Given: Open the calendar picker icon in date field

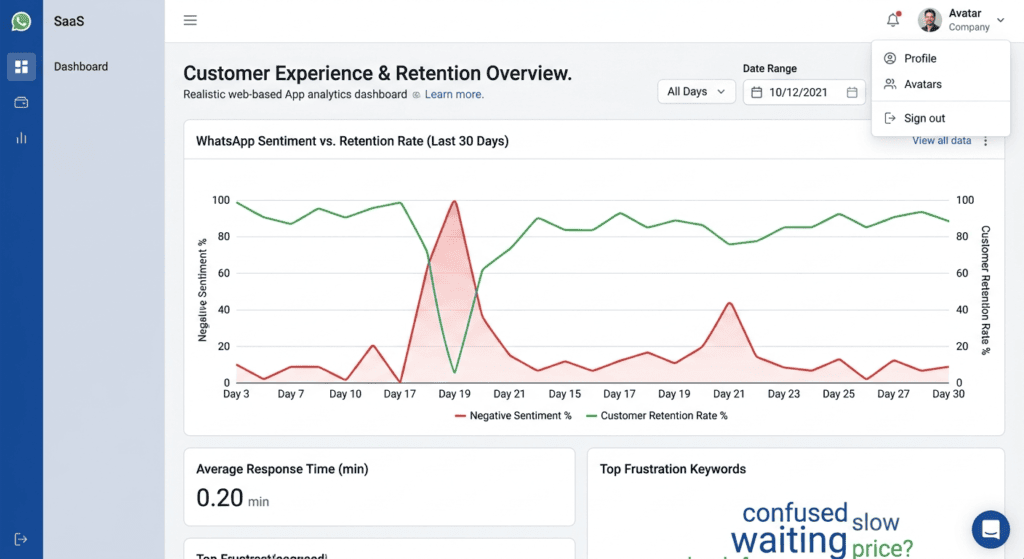Looking at the screenshot, I should pyautogui.click(x=852, y=93).
